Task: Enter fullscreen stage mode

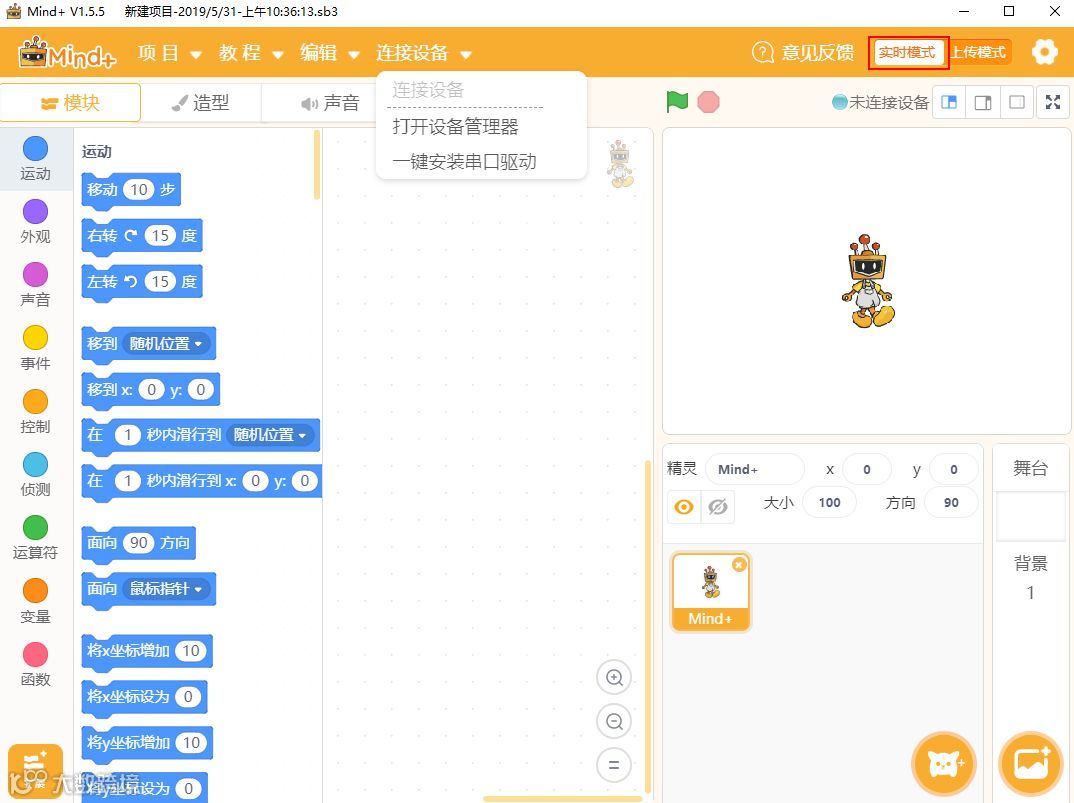Action: pyautogui.click(x=1053, y=103)
